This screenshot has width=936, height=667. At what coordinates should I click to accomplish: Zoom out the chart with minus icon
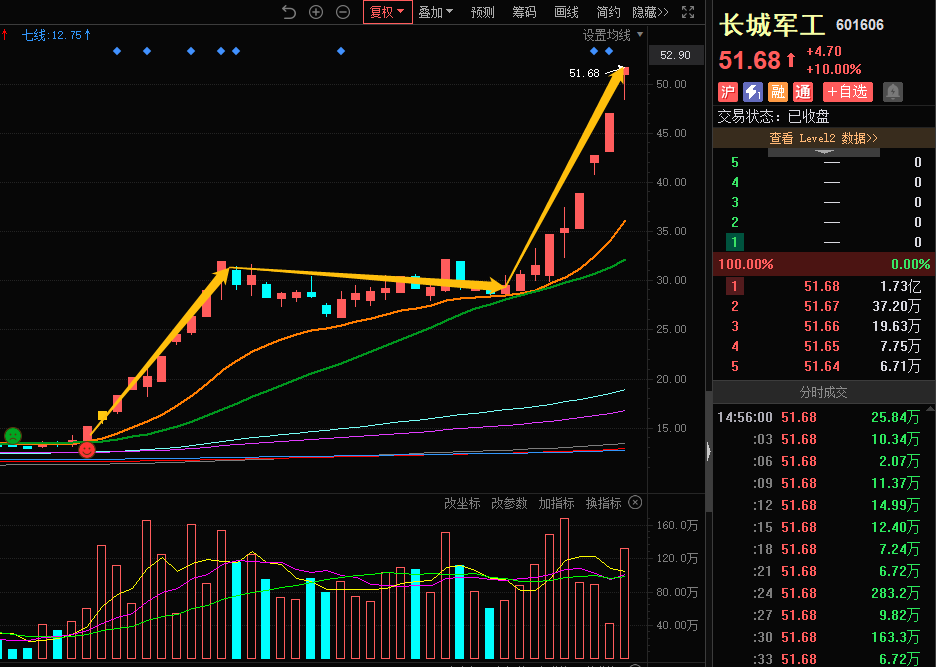[343, 12]
